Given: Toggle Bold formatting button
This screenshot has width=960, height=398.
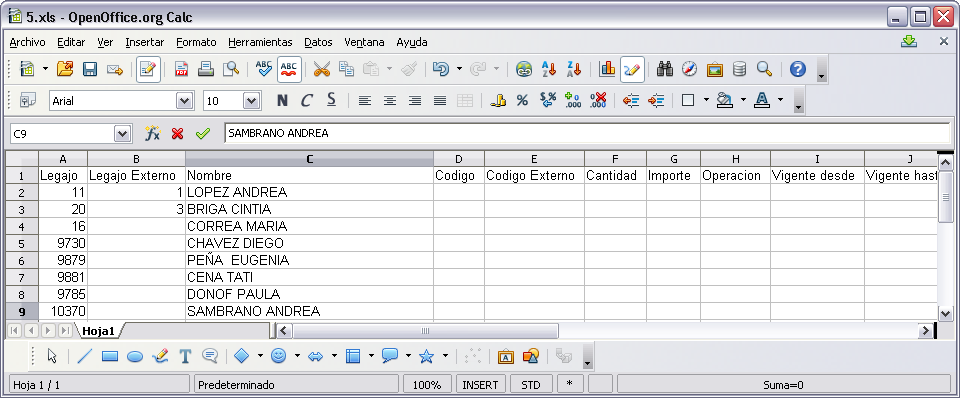Looking at the screenshot, I should [282, 100].
